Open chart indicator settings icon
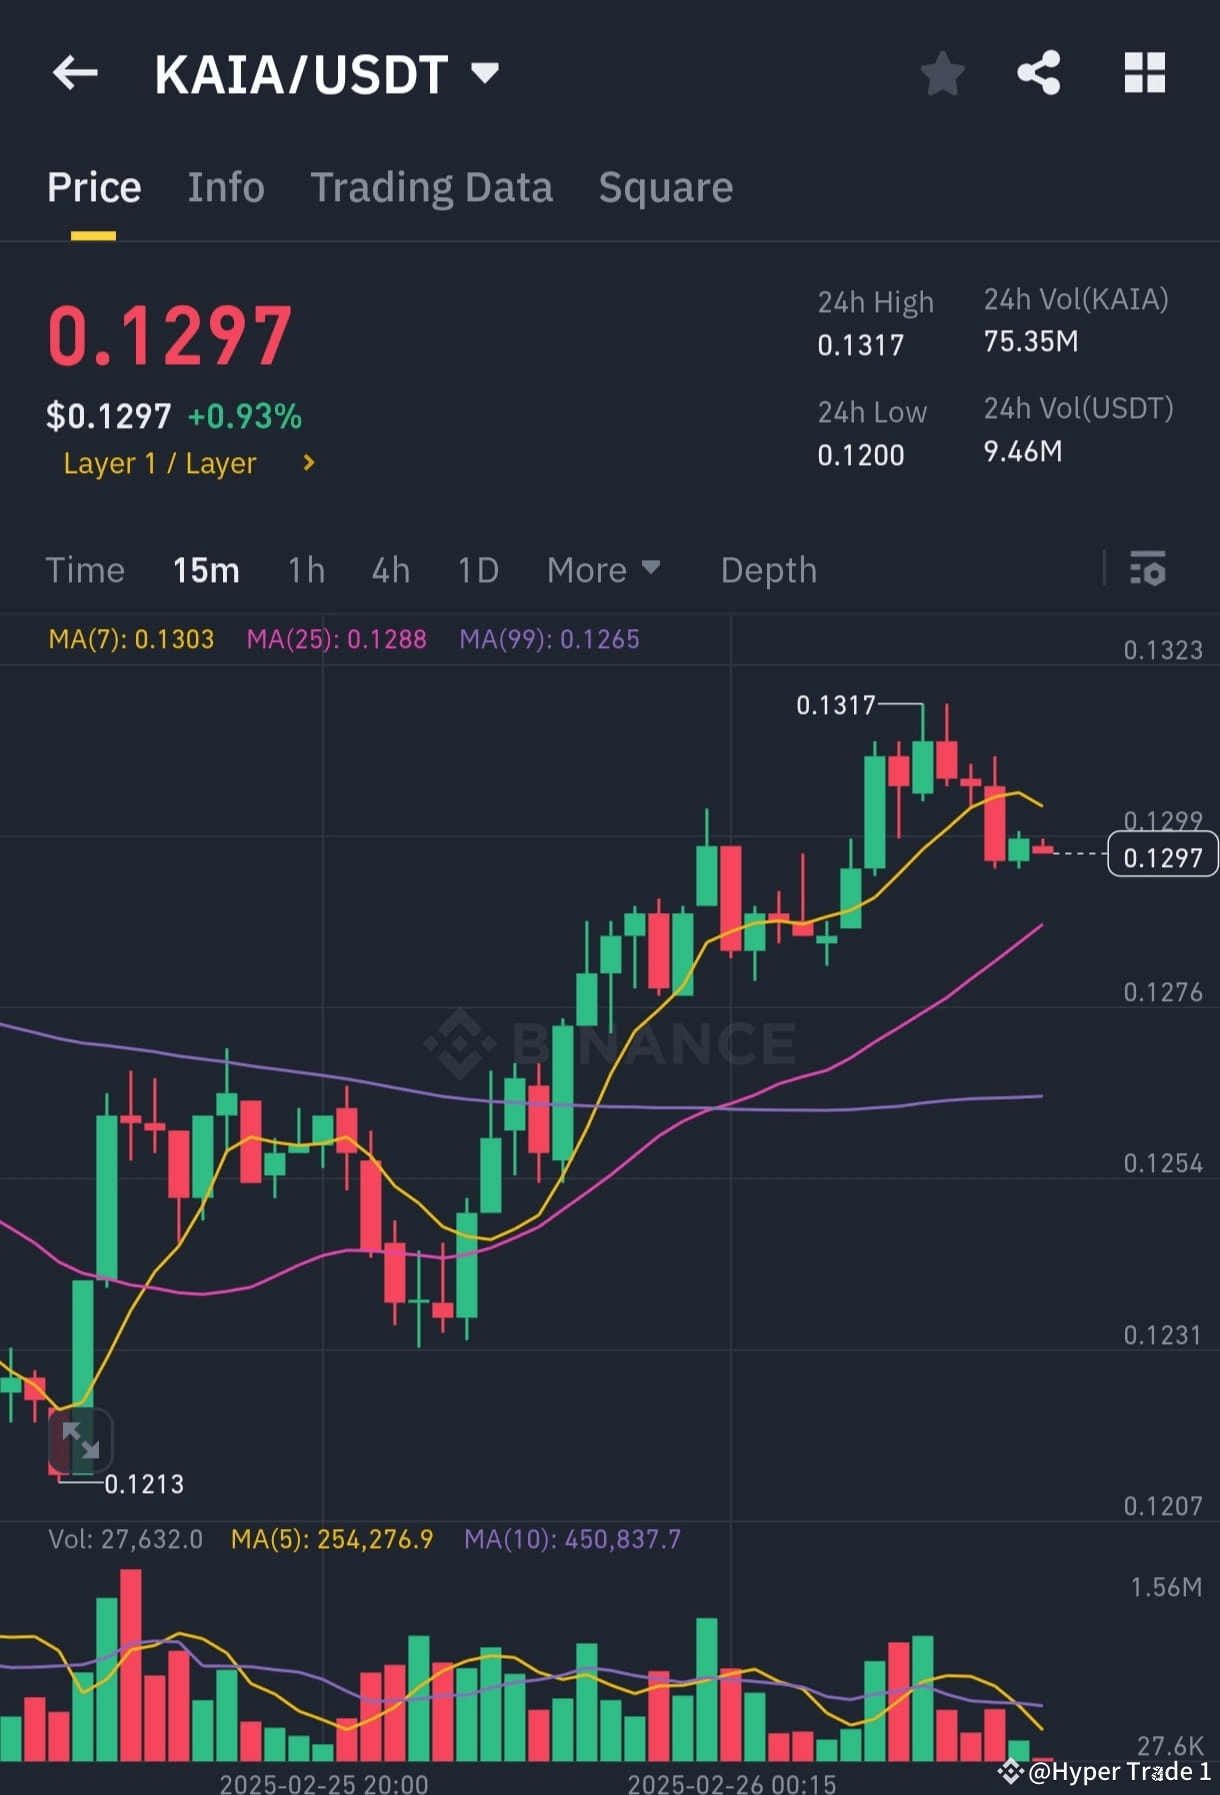 [x=1148, y=570]
